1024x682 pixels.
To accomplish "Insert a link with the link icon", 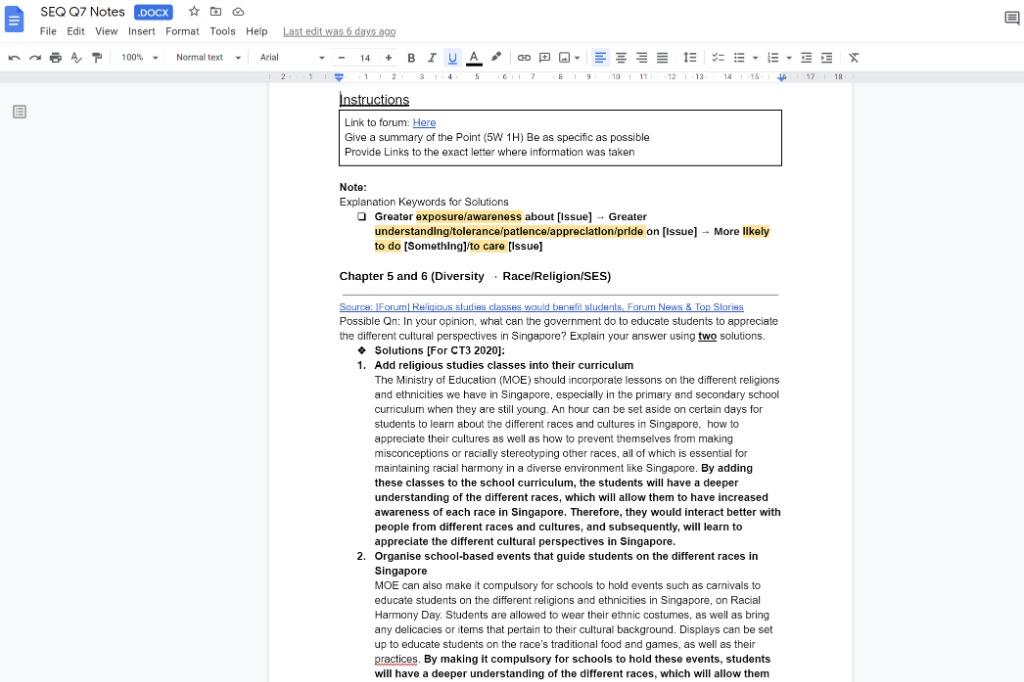I will pos(523,57).
